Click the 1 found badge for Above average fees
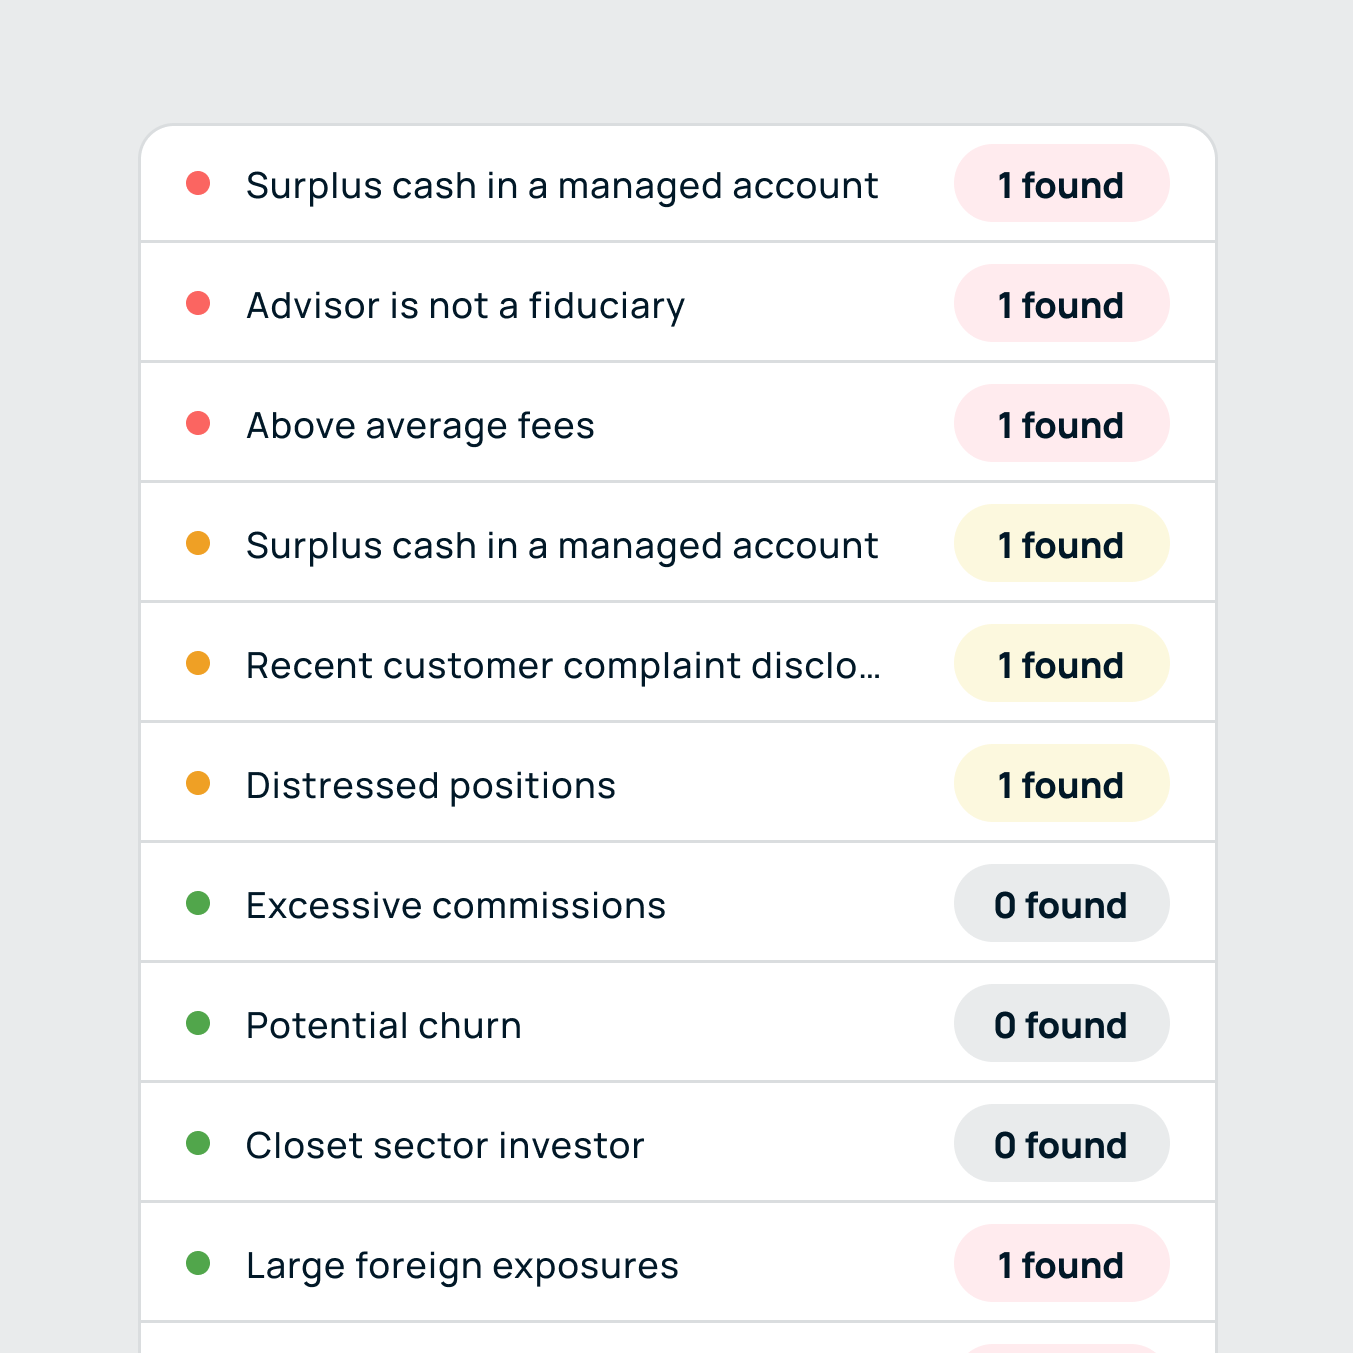Viewport: 1353px width, 1353px height. point(1061,424)
